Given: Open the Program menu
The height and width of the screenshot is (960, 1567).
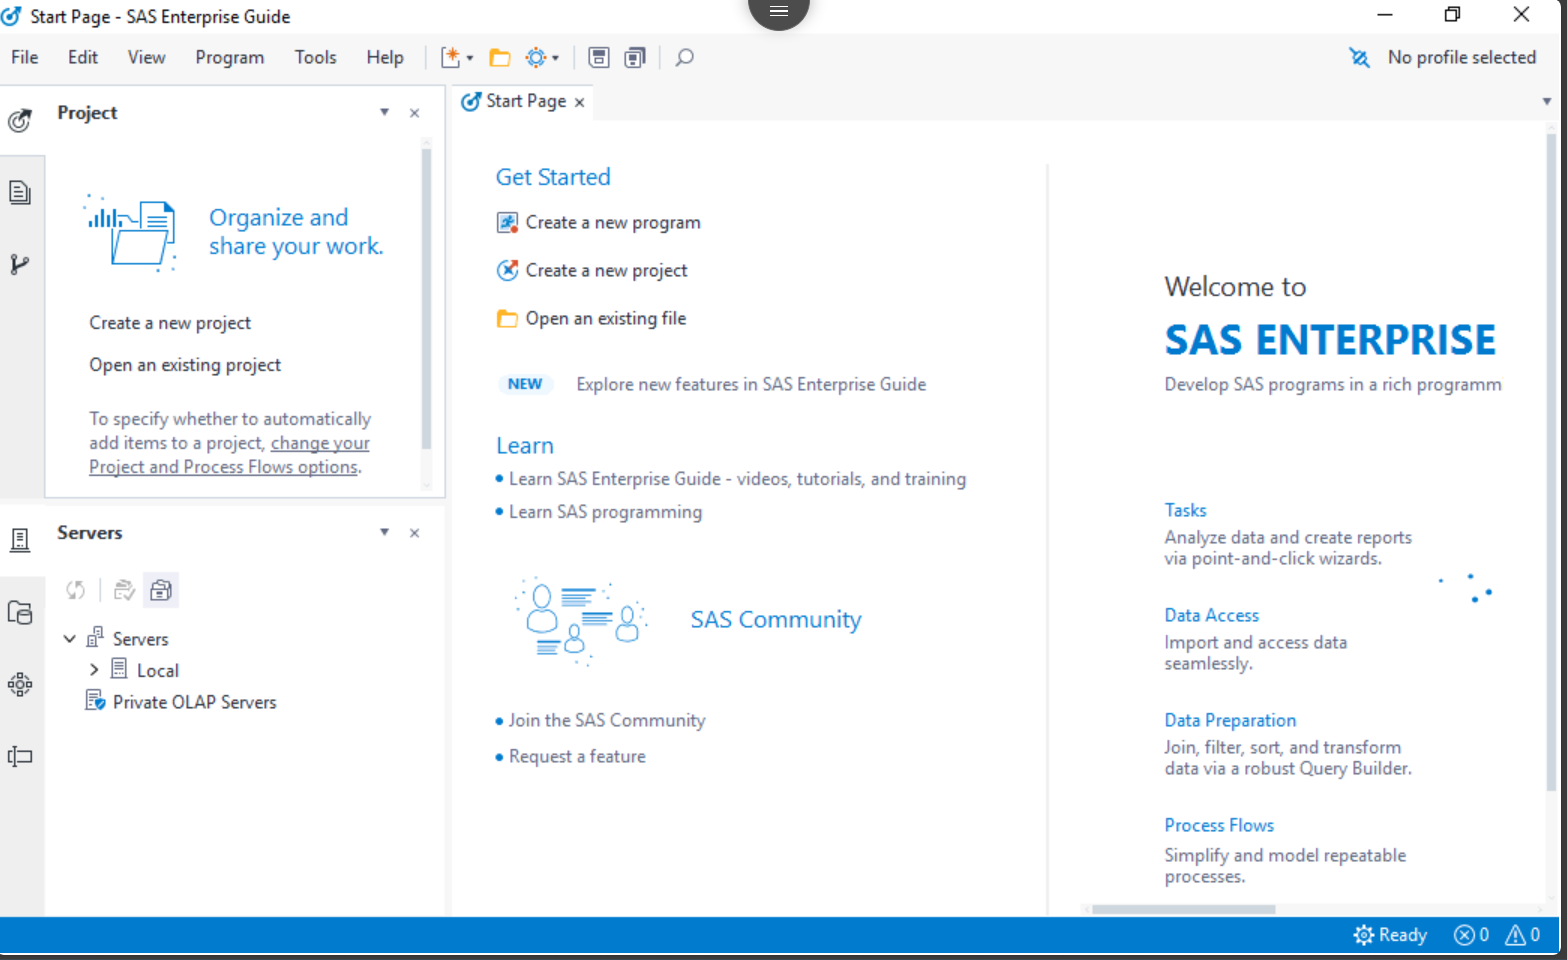Looking at the screenshot, I should (230, 58).
